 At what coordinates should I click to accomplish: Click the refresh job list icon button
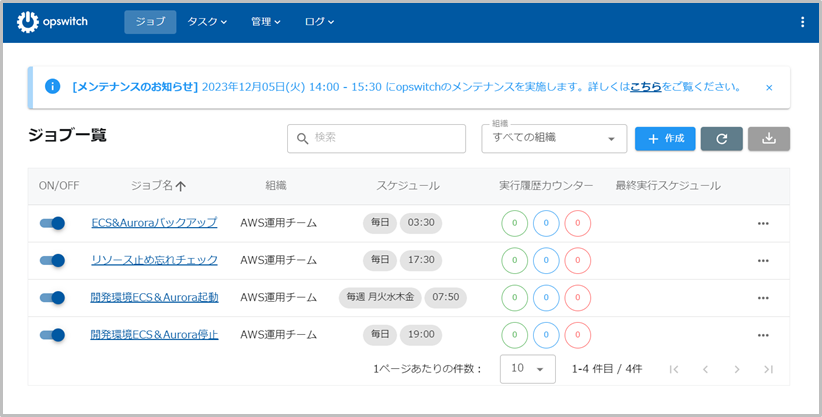tap(721, 139)
